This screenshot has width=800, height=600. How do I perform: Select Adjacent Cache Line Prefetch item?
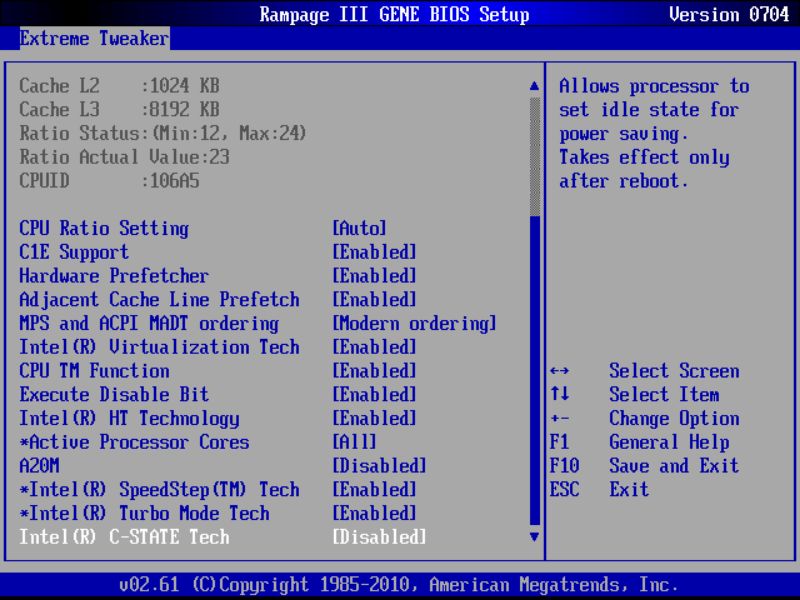point(159,299)
